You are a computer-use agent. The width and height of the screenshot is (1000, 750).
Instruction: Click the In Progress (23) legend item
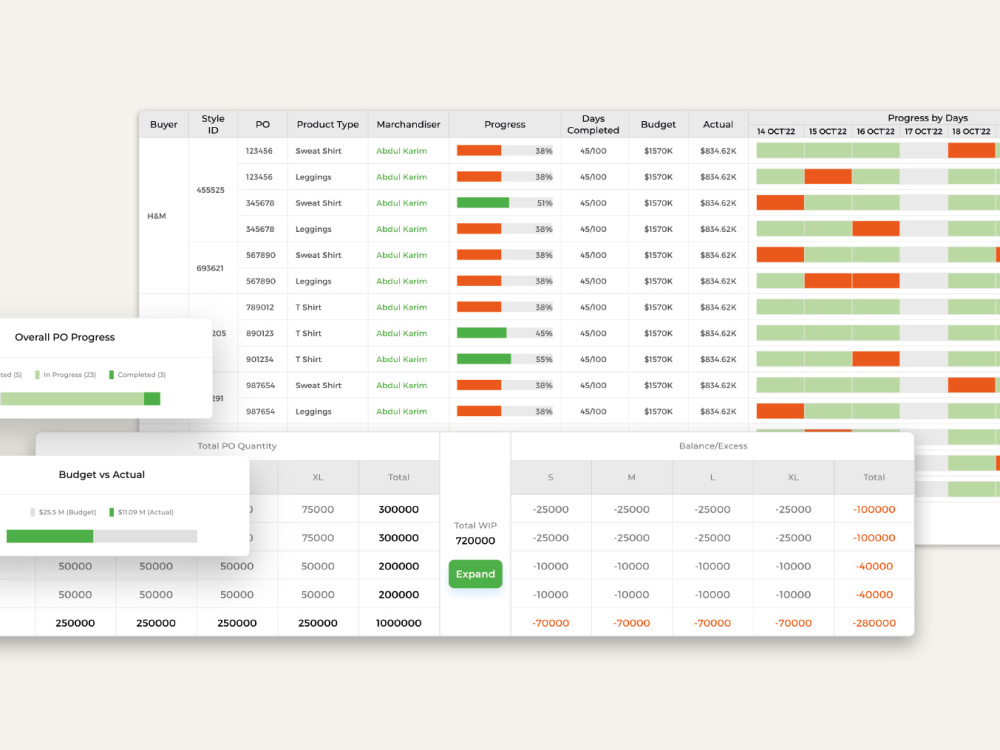[65, 374]
